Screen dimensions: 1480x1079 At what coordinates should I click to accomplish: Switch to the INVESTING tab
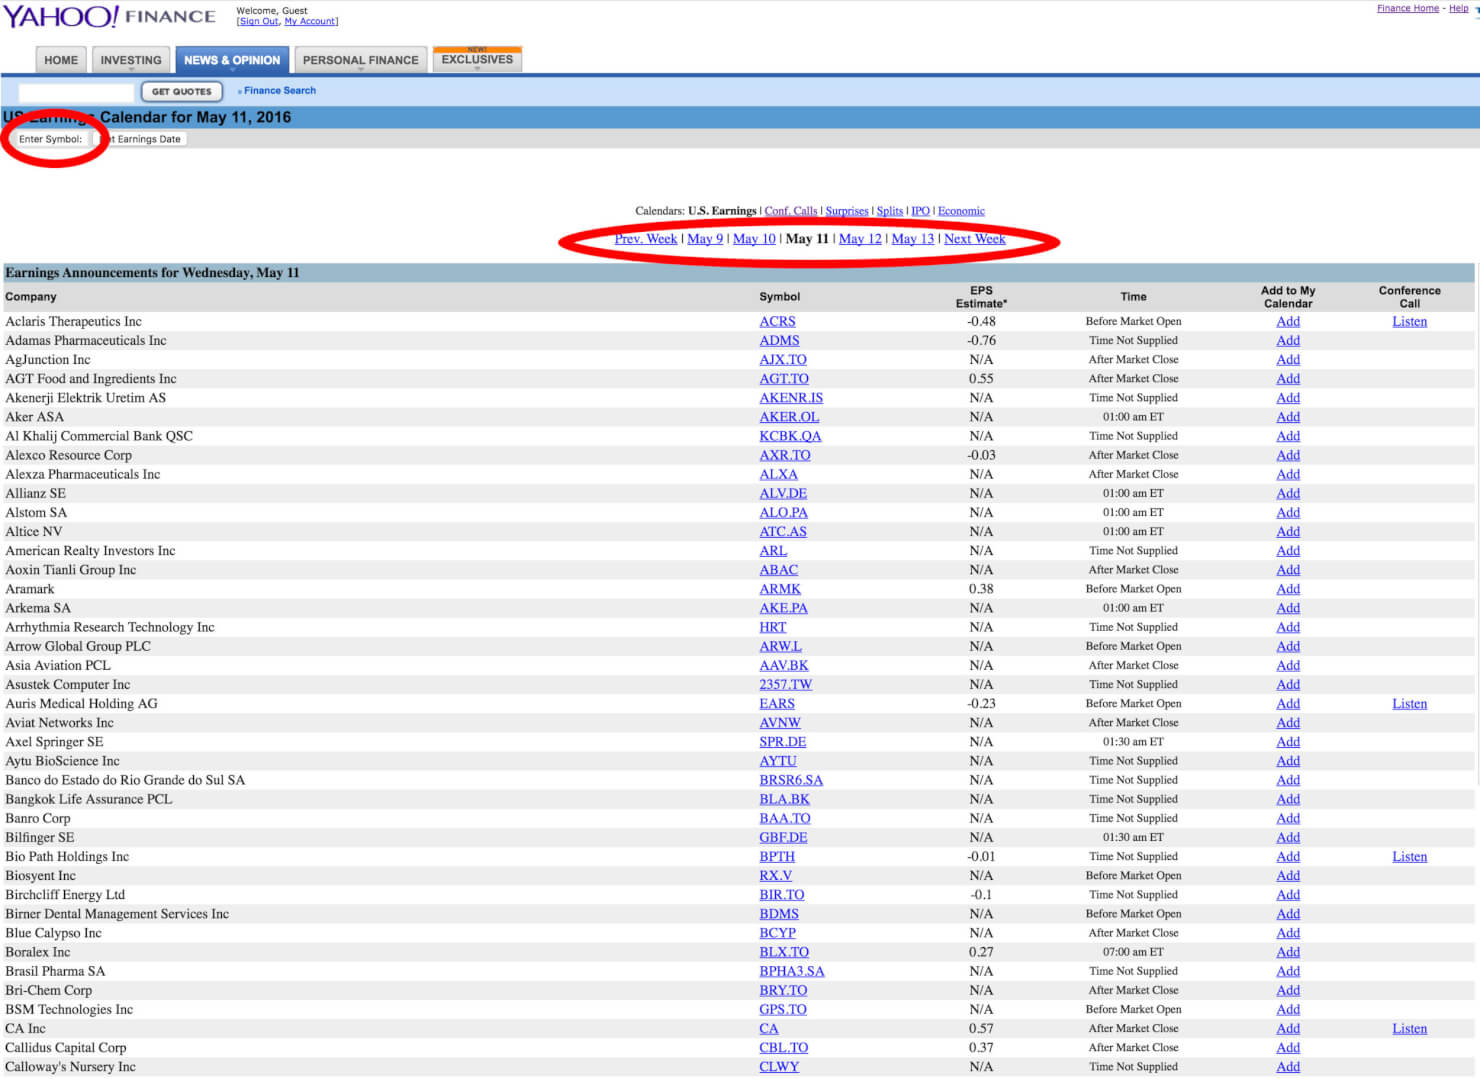(x=131, y=60)
